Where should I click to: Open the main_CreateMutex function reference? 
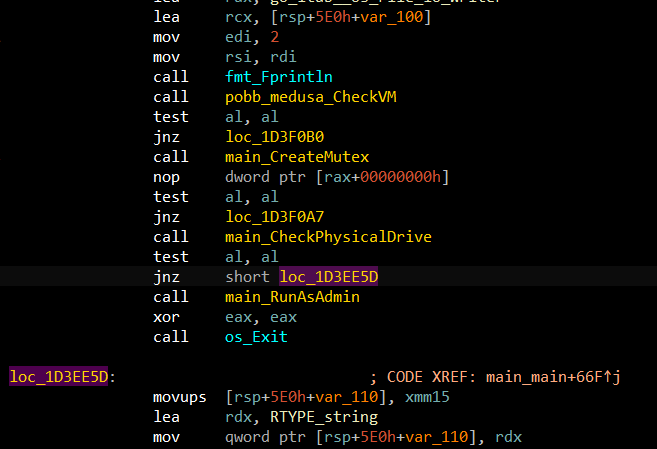(x=297, y=157)
